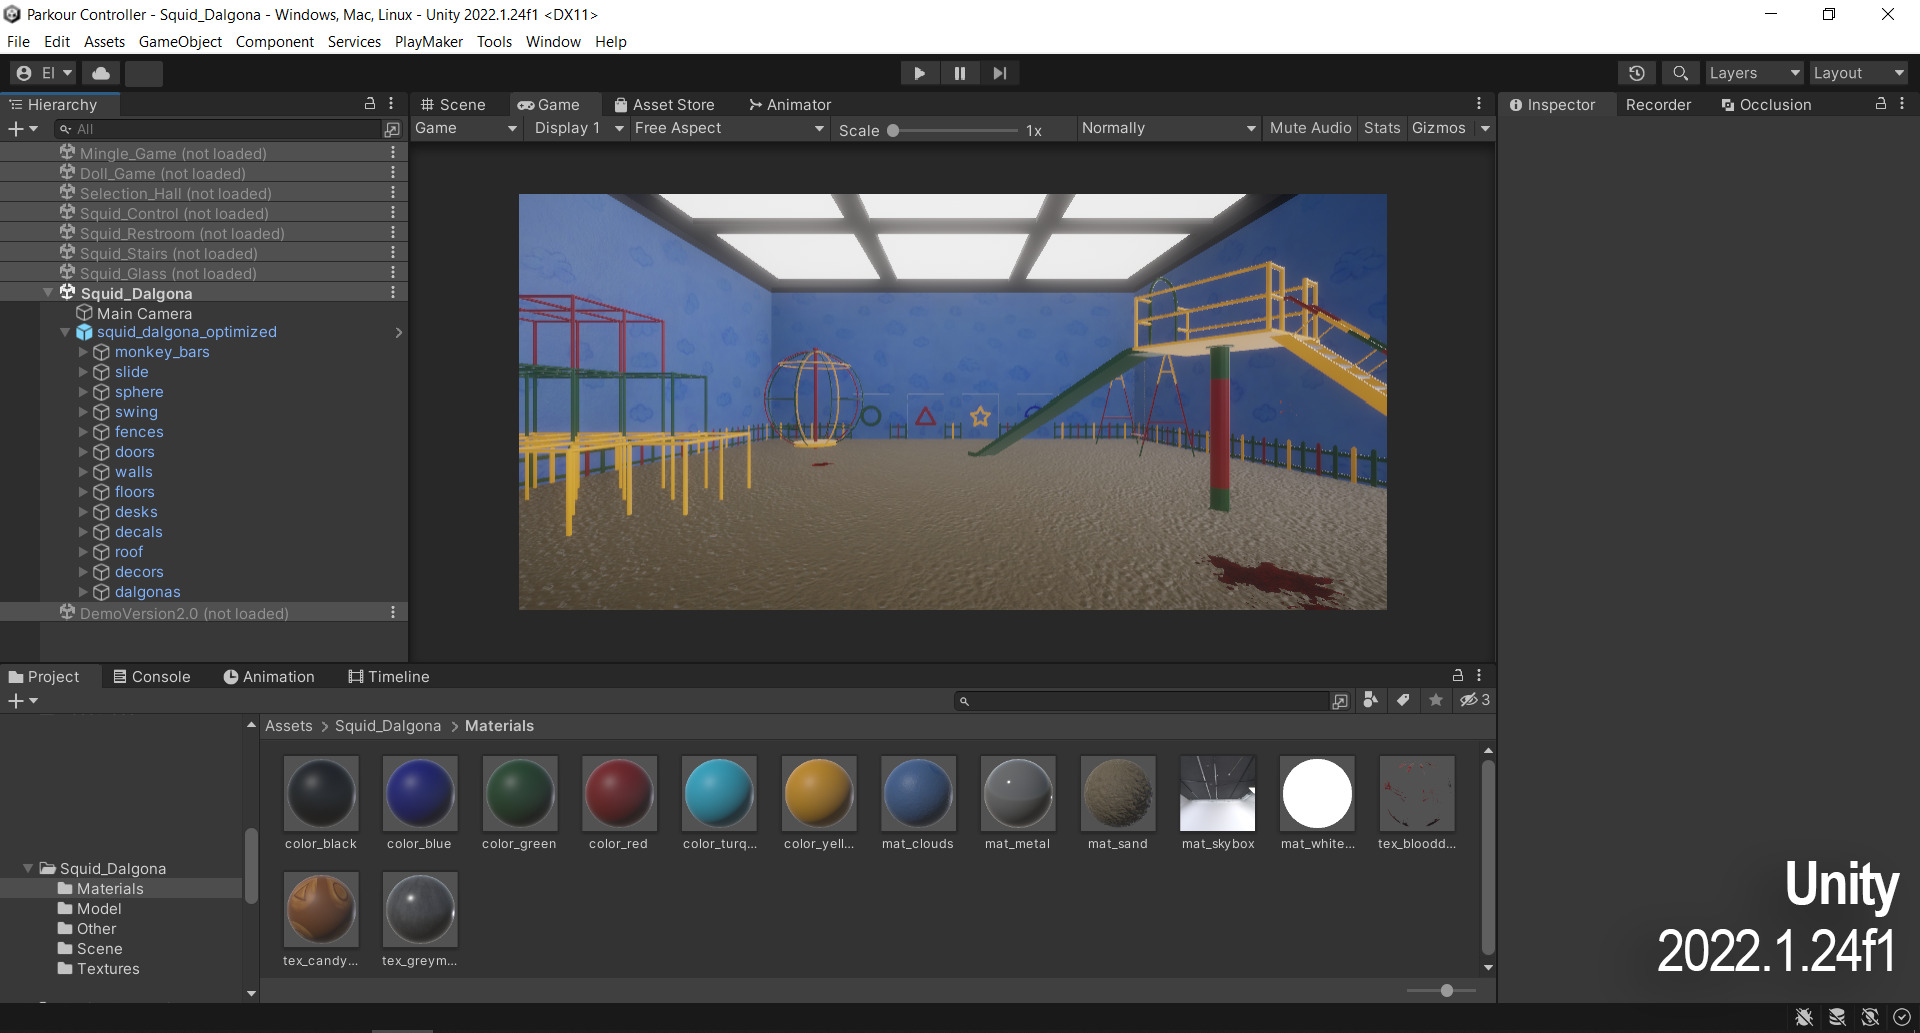Open Project panel three-dot menu
Viewport: 1920px width, 1033px height.
point(1479,676)
